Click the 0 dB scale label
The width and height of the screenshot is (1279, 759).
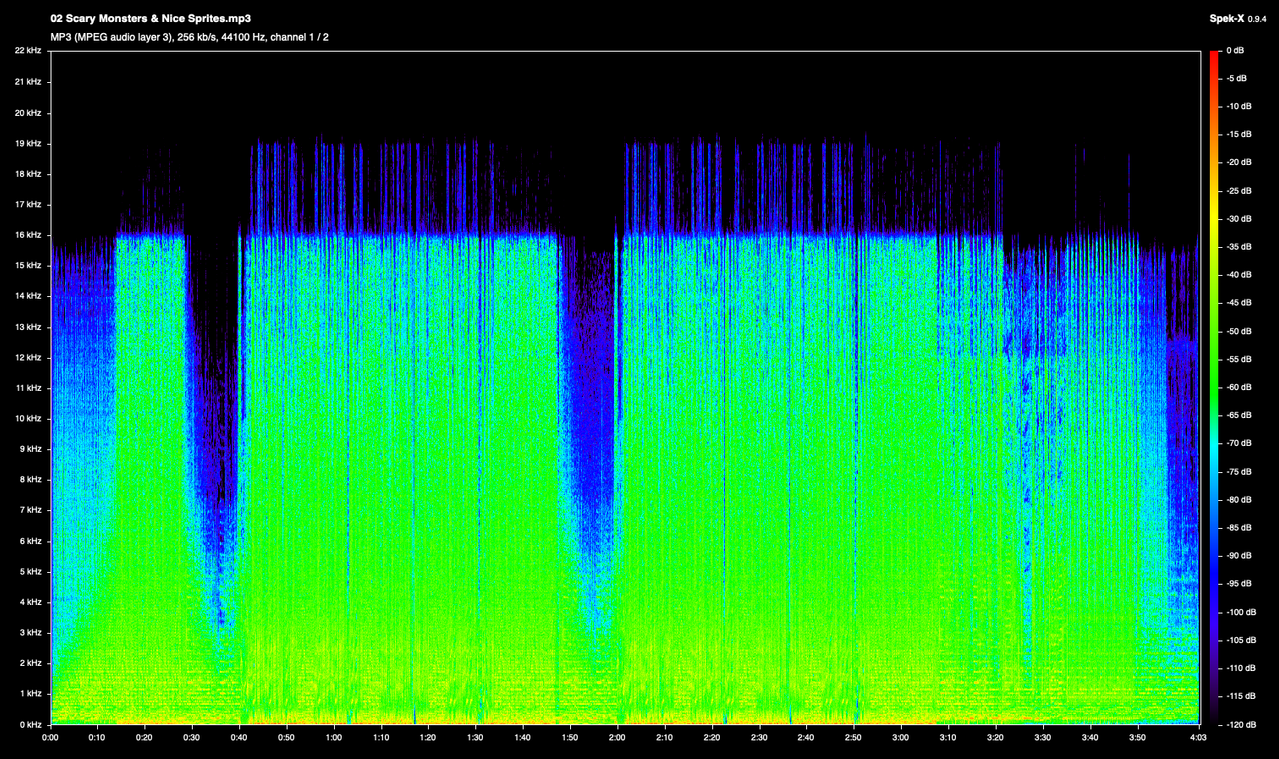1234,51
